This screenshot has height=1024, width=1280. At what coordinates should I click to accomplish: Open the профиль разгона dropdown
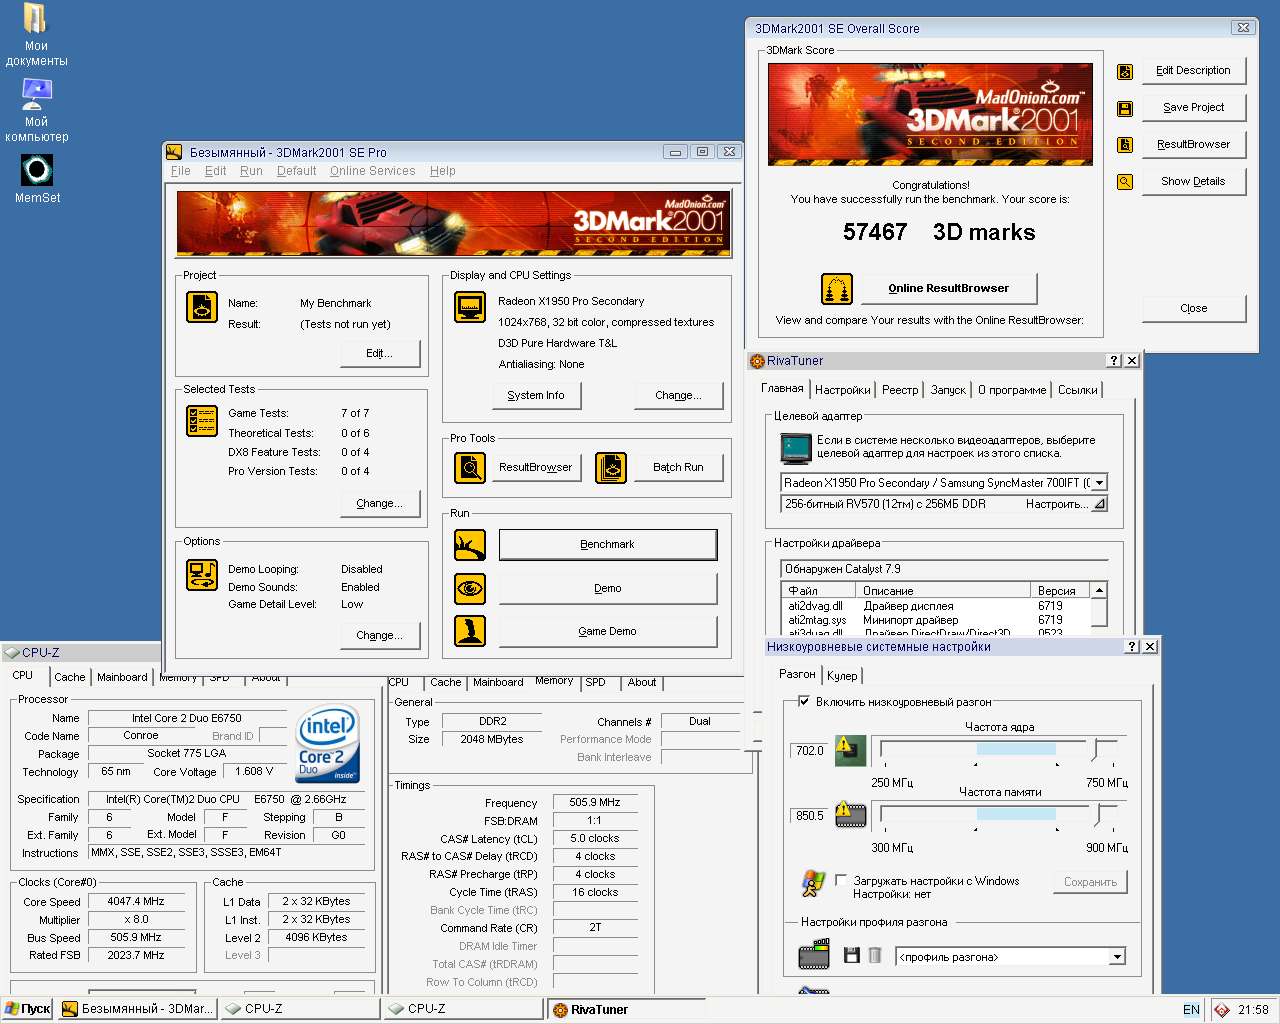pos(1117,957)
